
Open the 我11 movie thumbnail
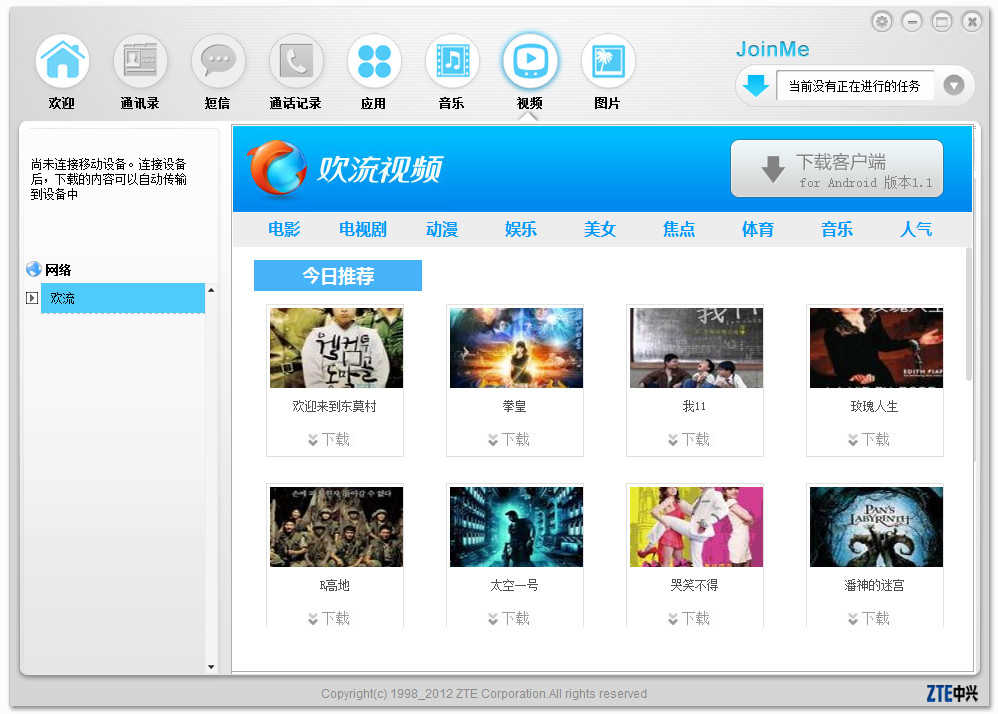[696, 348]
